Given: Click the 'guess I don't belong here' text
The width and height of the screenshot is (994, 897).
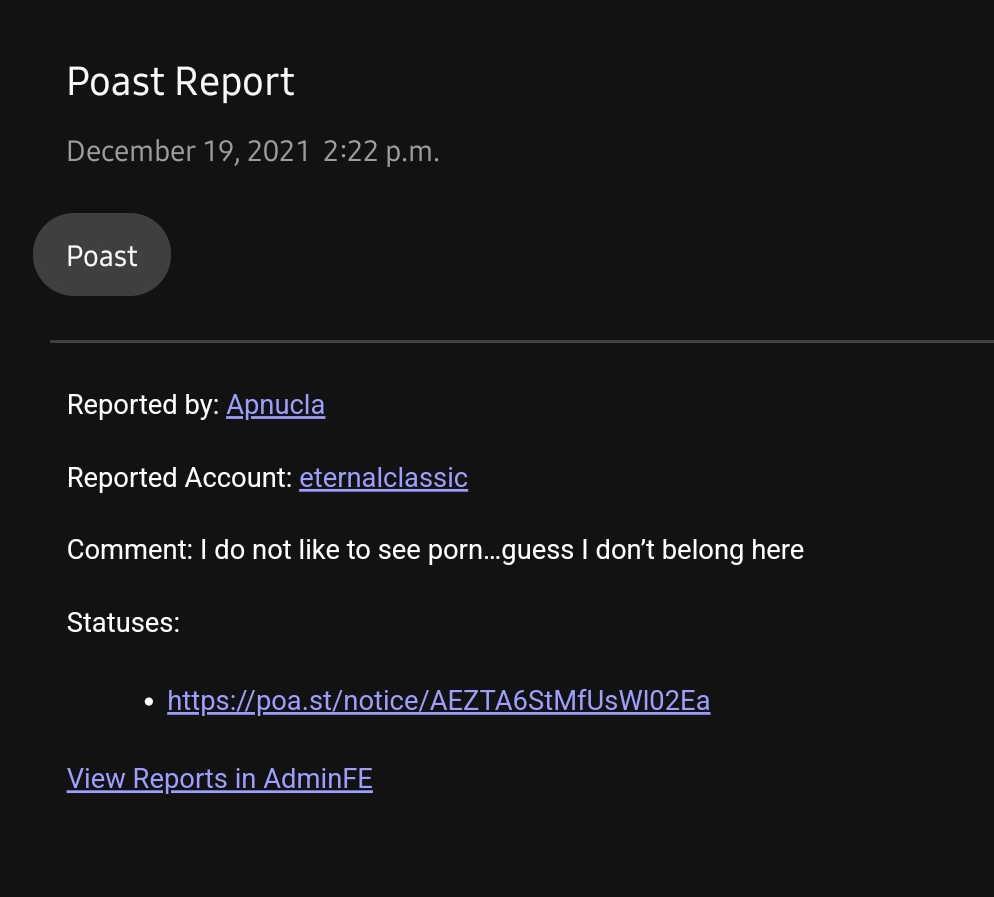Looking at the screenshot, I should pyautogui.click(x=653, y=550).
